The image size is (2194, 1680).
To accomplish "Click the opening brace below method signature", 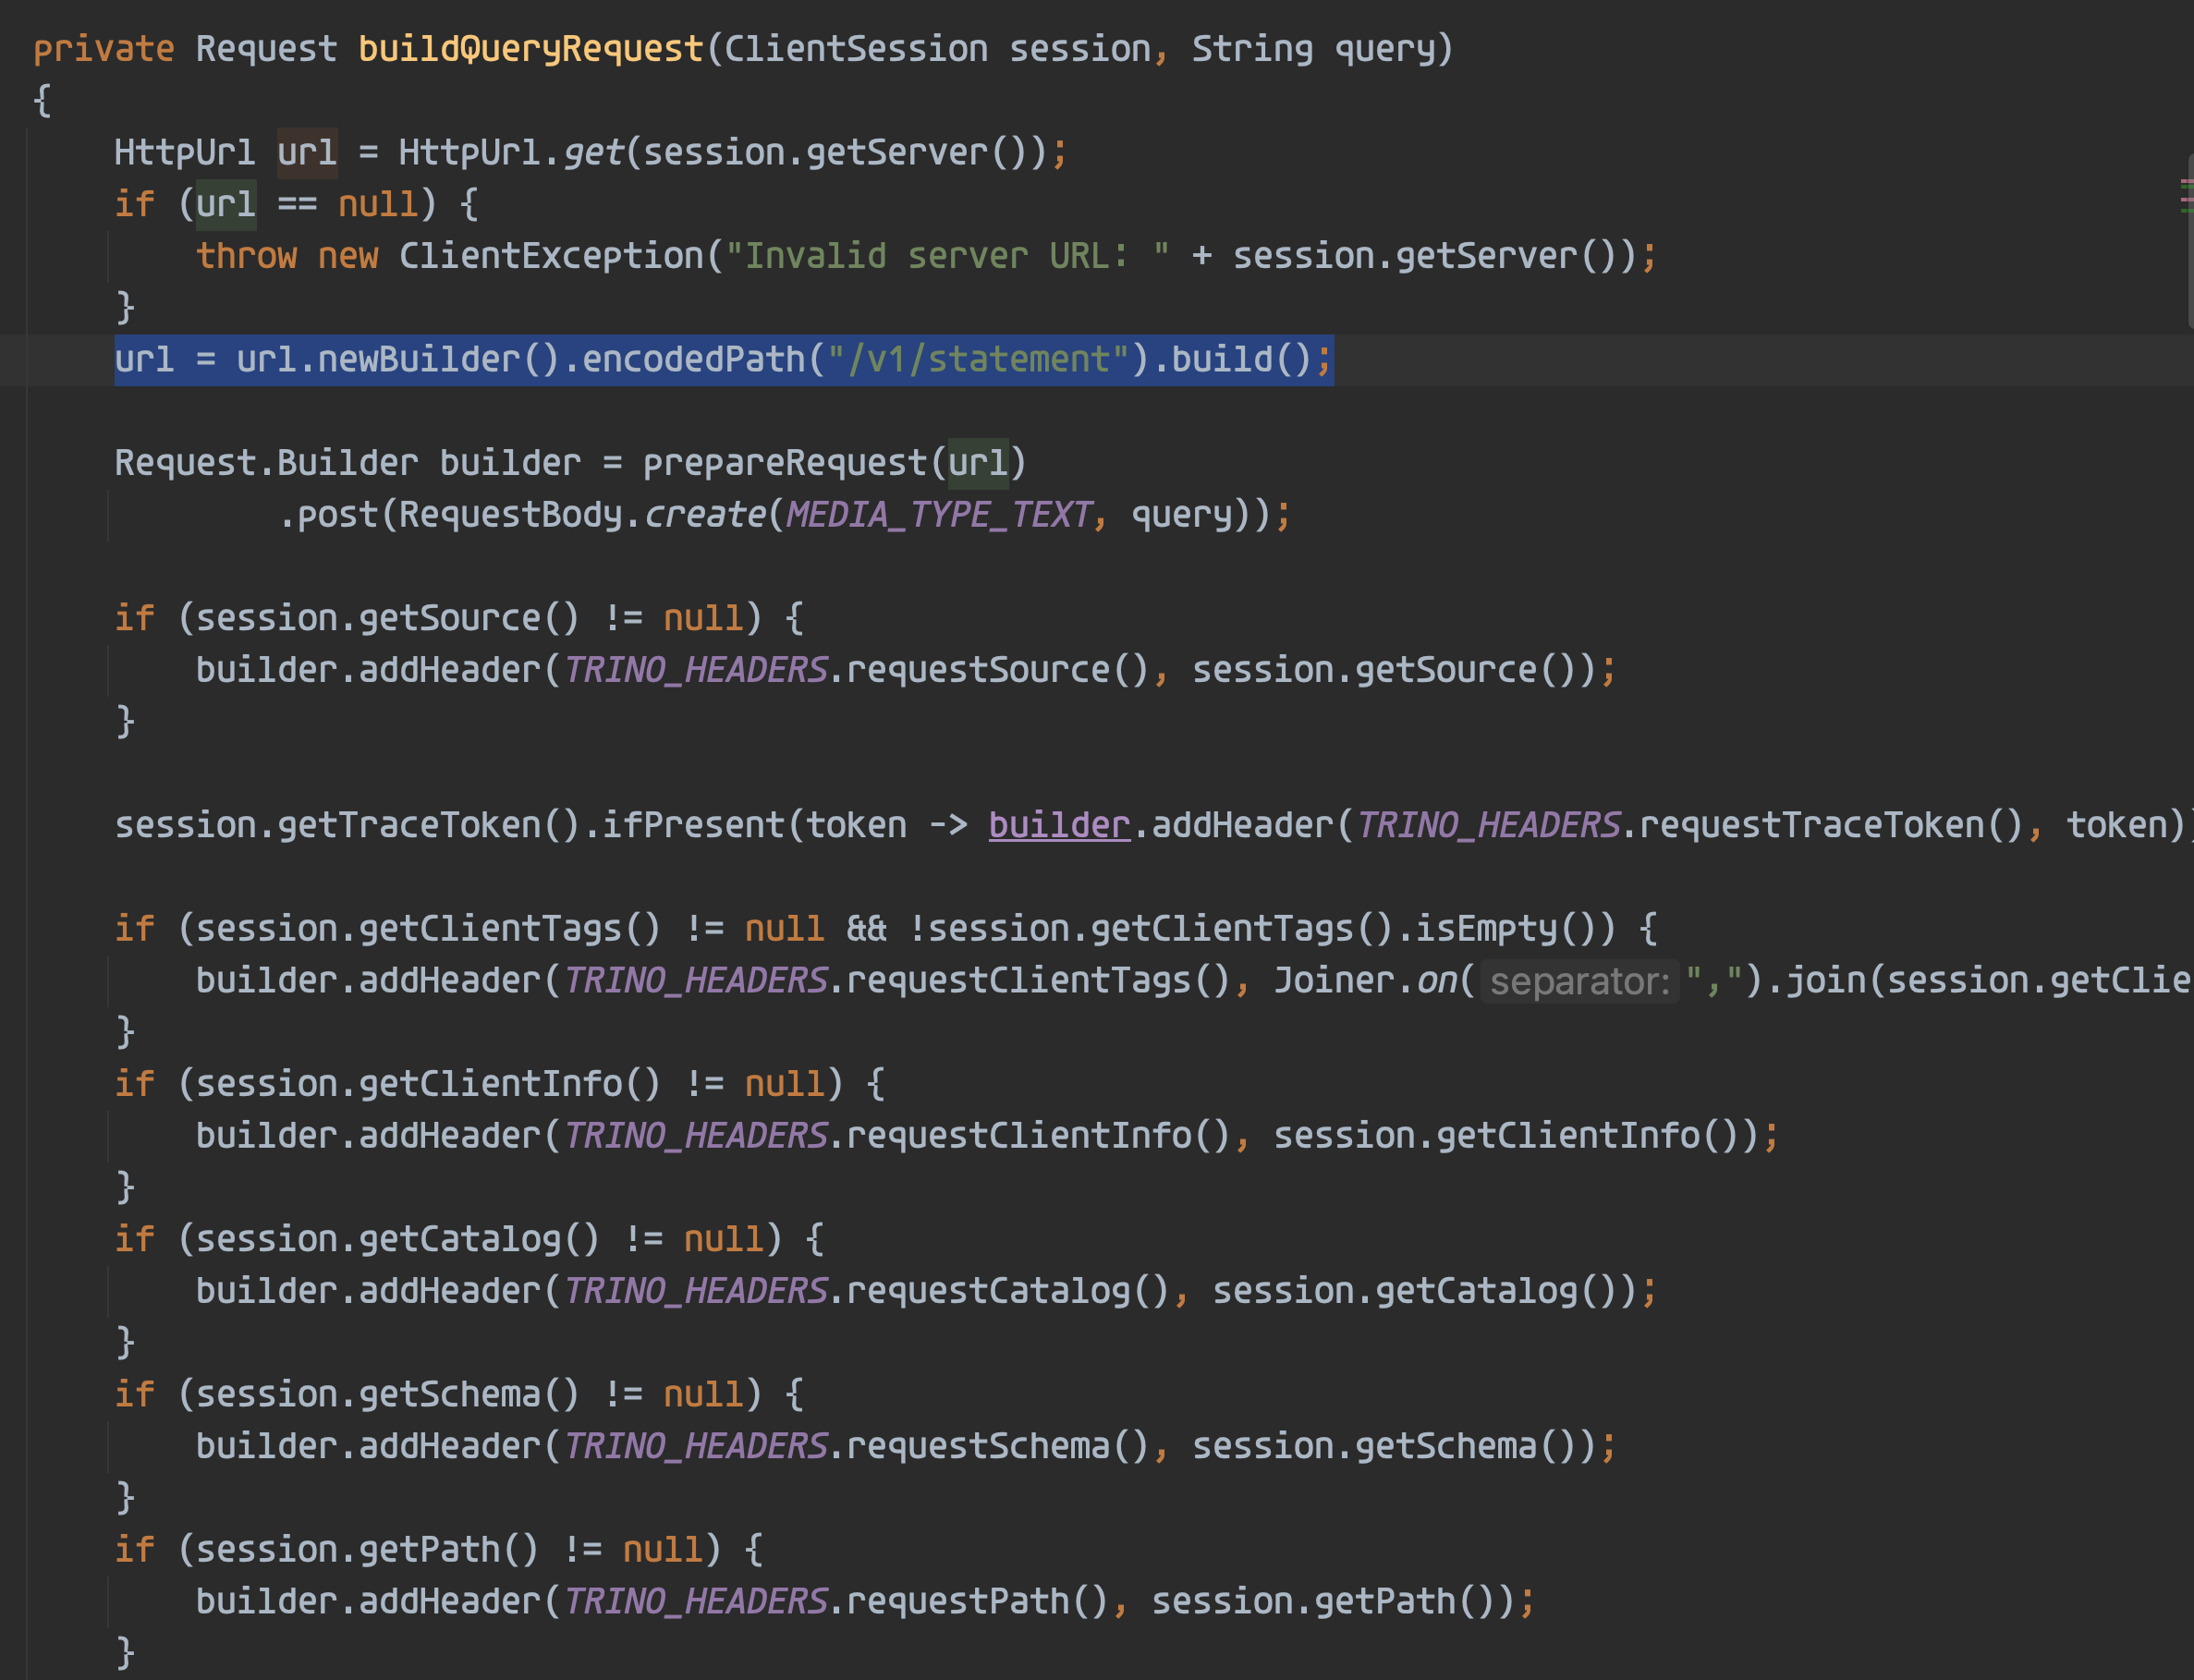I will point(42,101).
